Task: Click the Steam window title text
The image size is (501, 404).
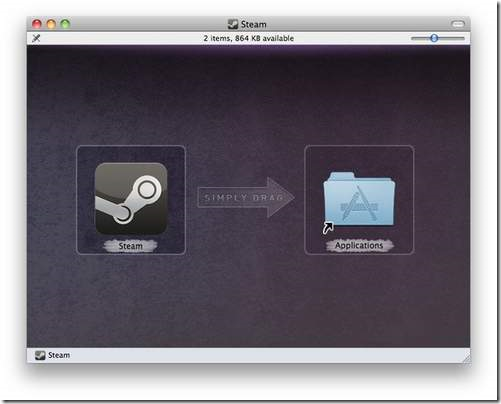Action: click(254, 24)
